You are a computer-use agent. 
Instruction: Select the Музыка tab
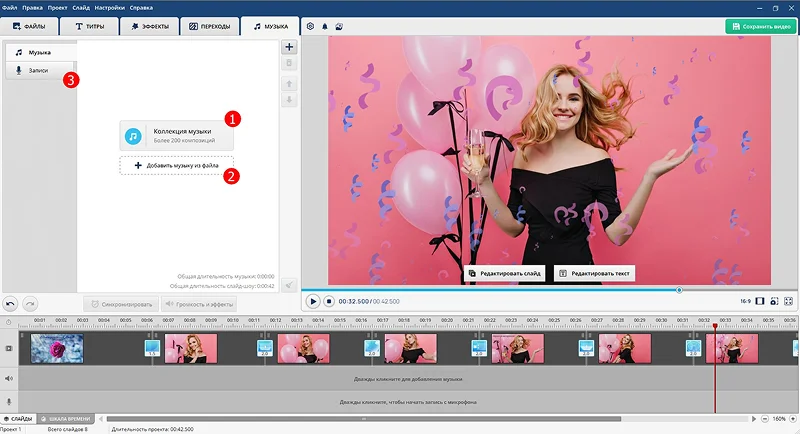(x=270, y=26)
